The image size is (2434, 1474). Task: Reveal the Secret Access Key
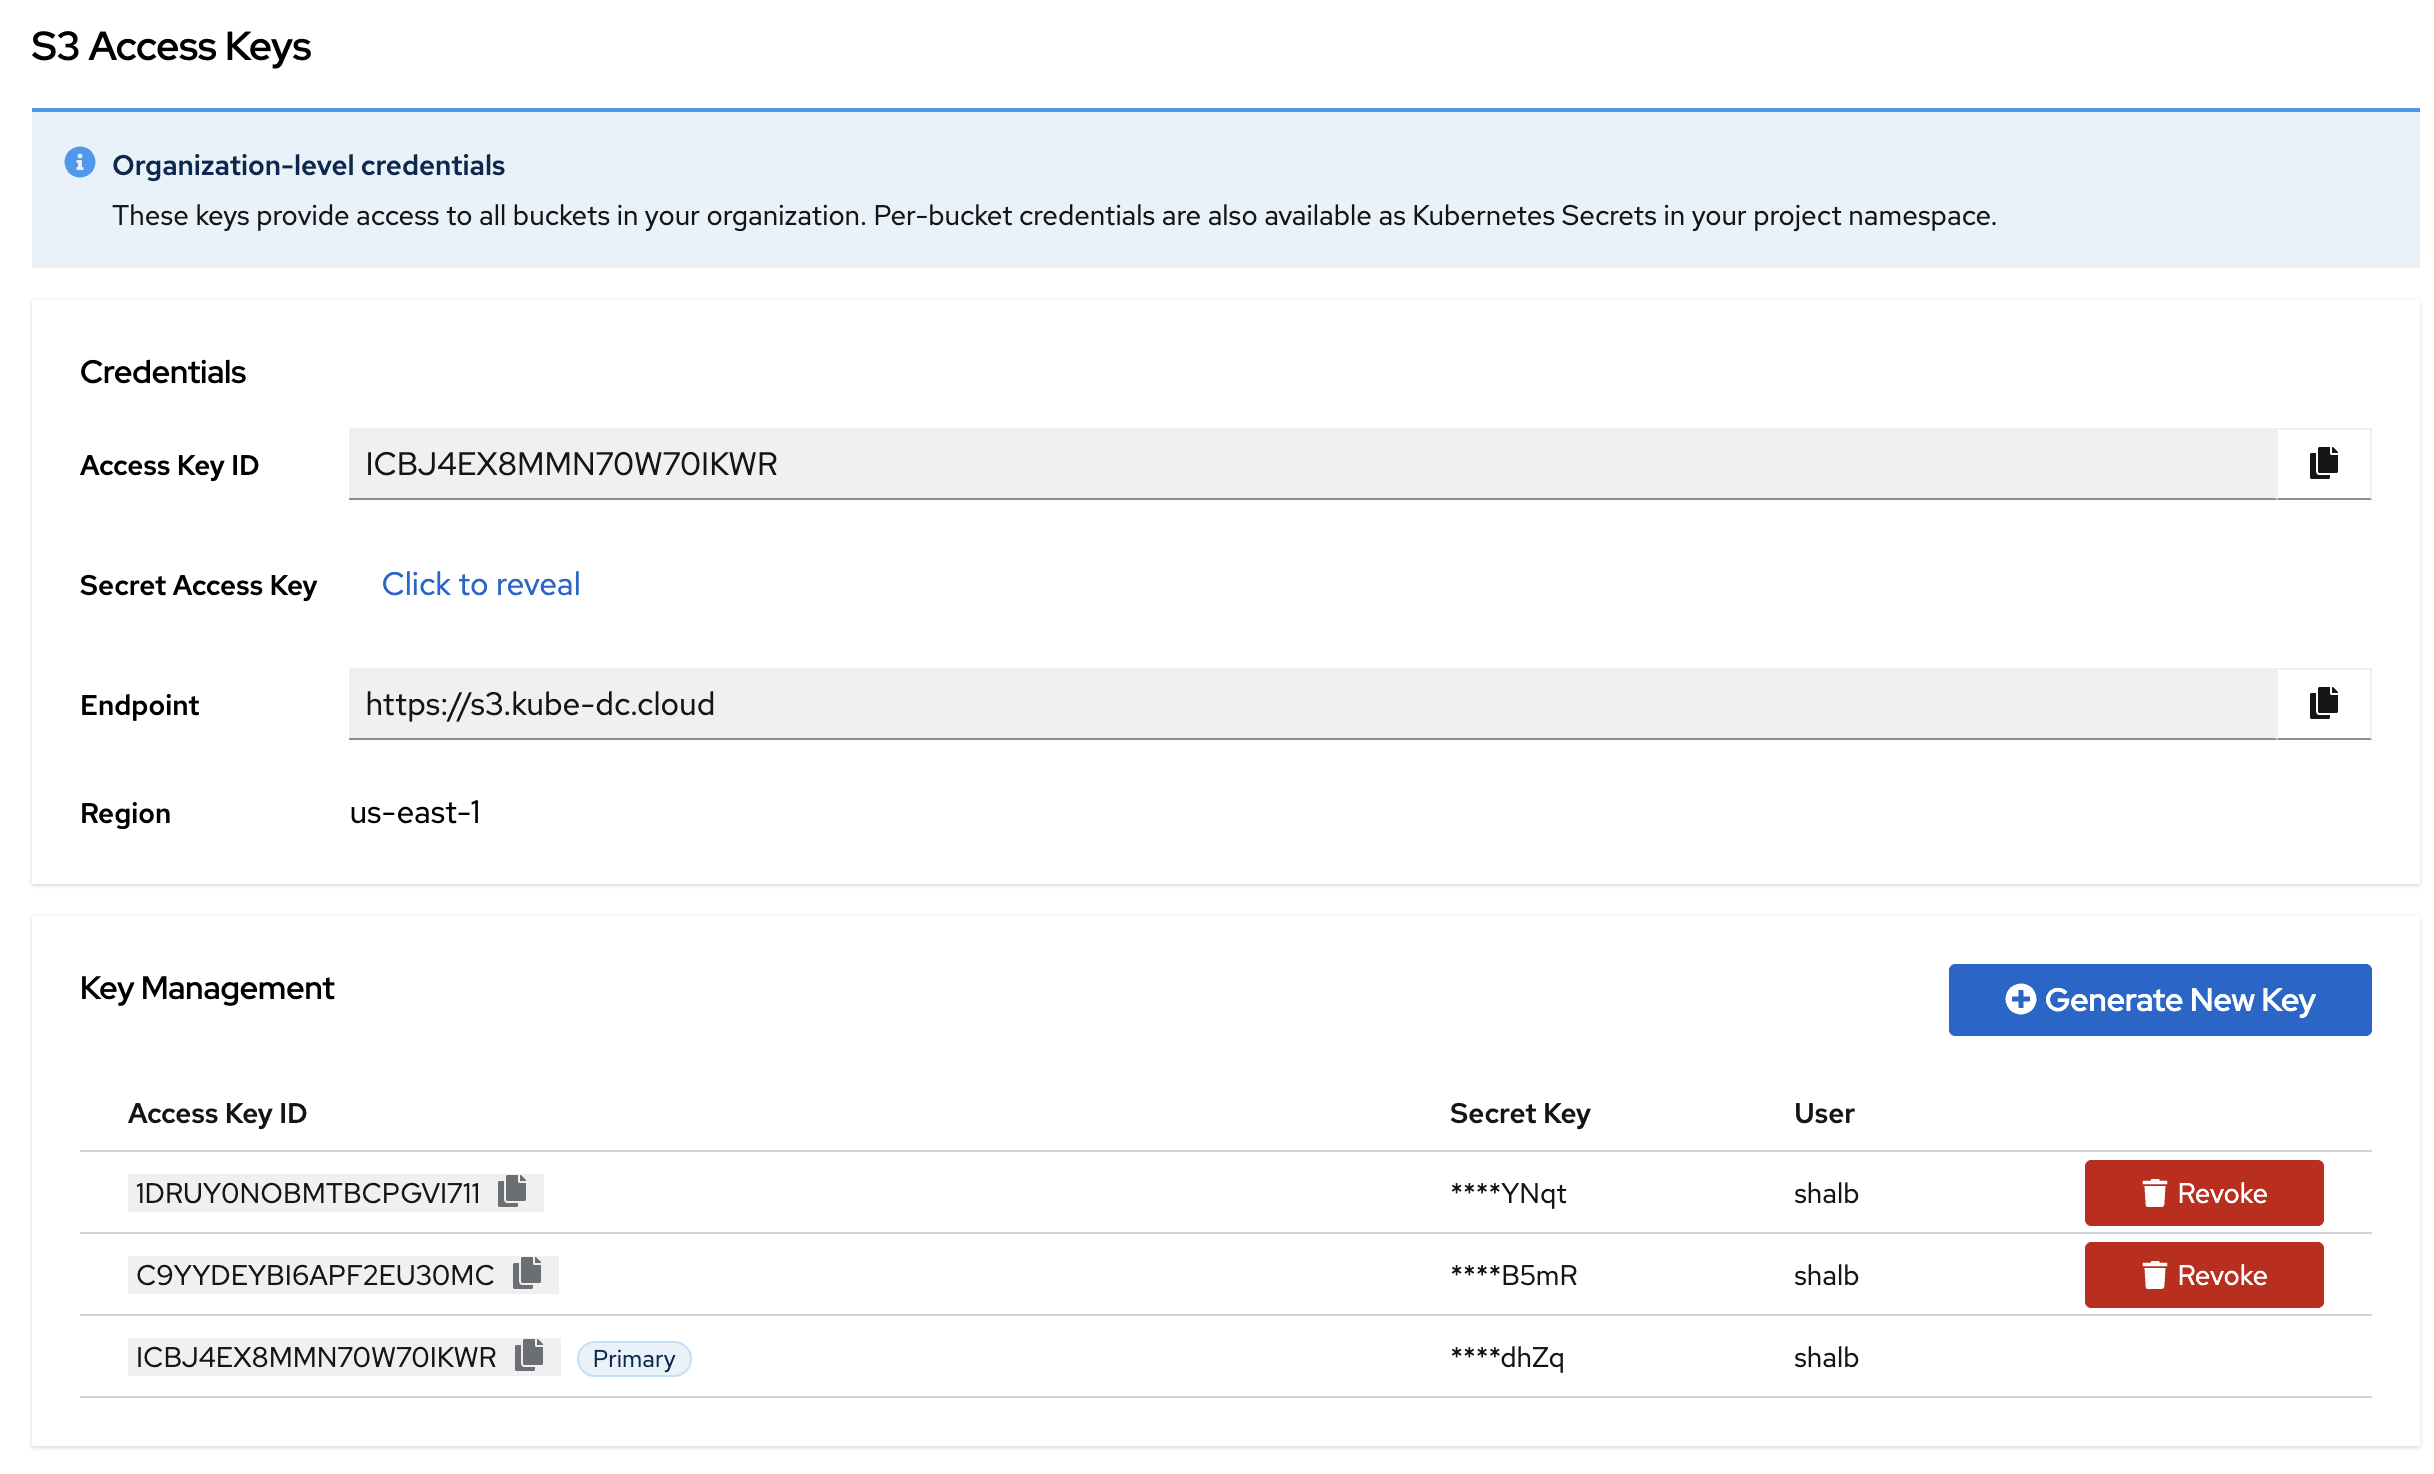click(x=480, y=584)
